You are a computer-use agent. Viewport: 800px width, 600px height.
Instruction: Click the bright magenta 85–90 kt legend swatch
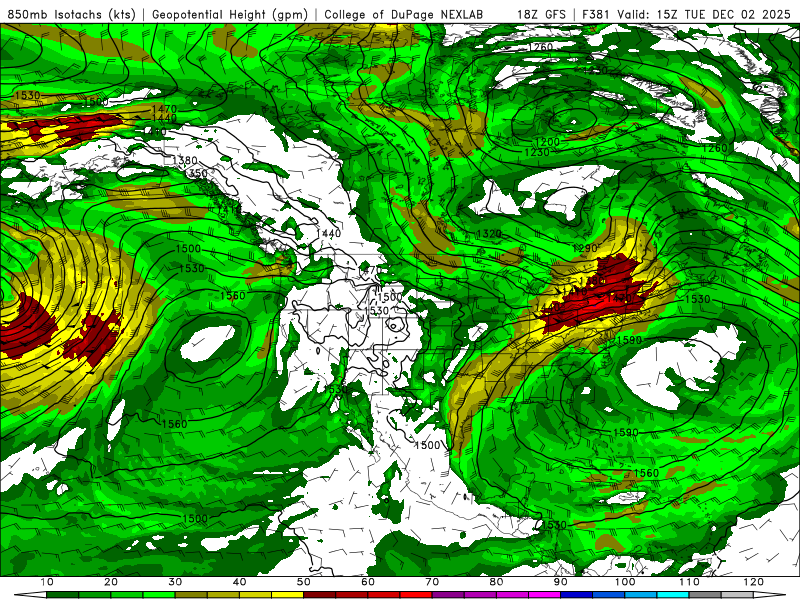(544, 595)
